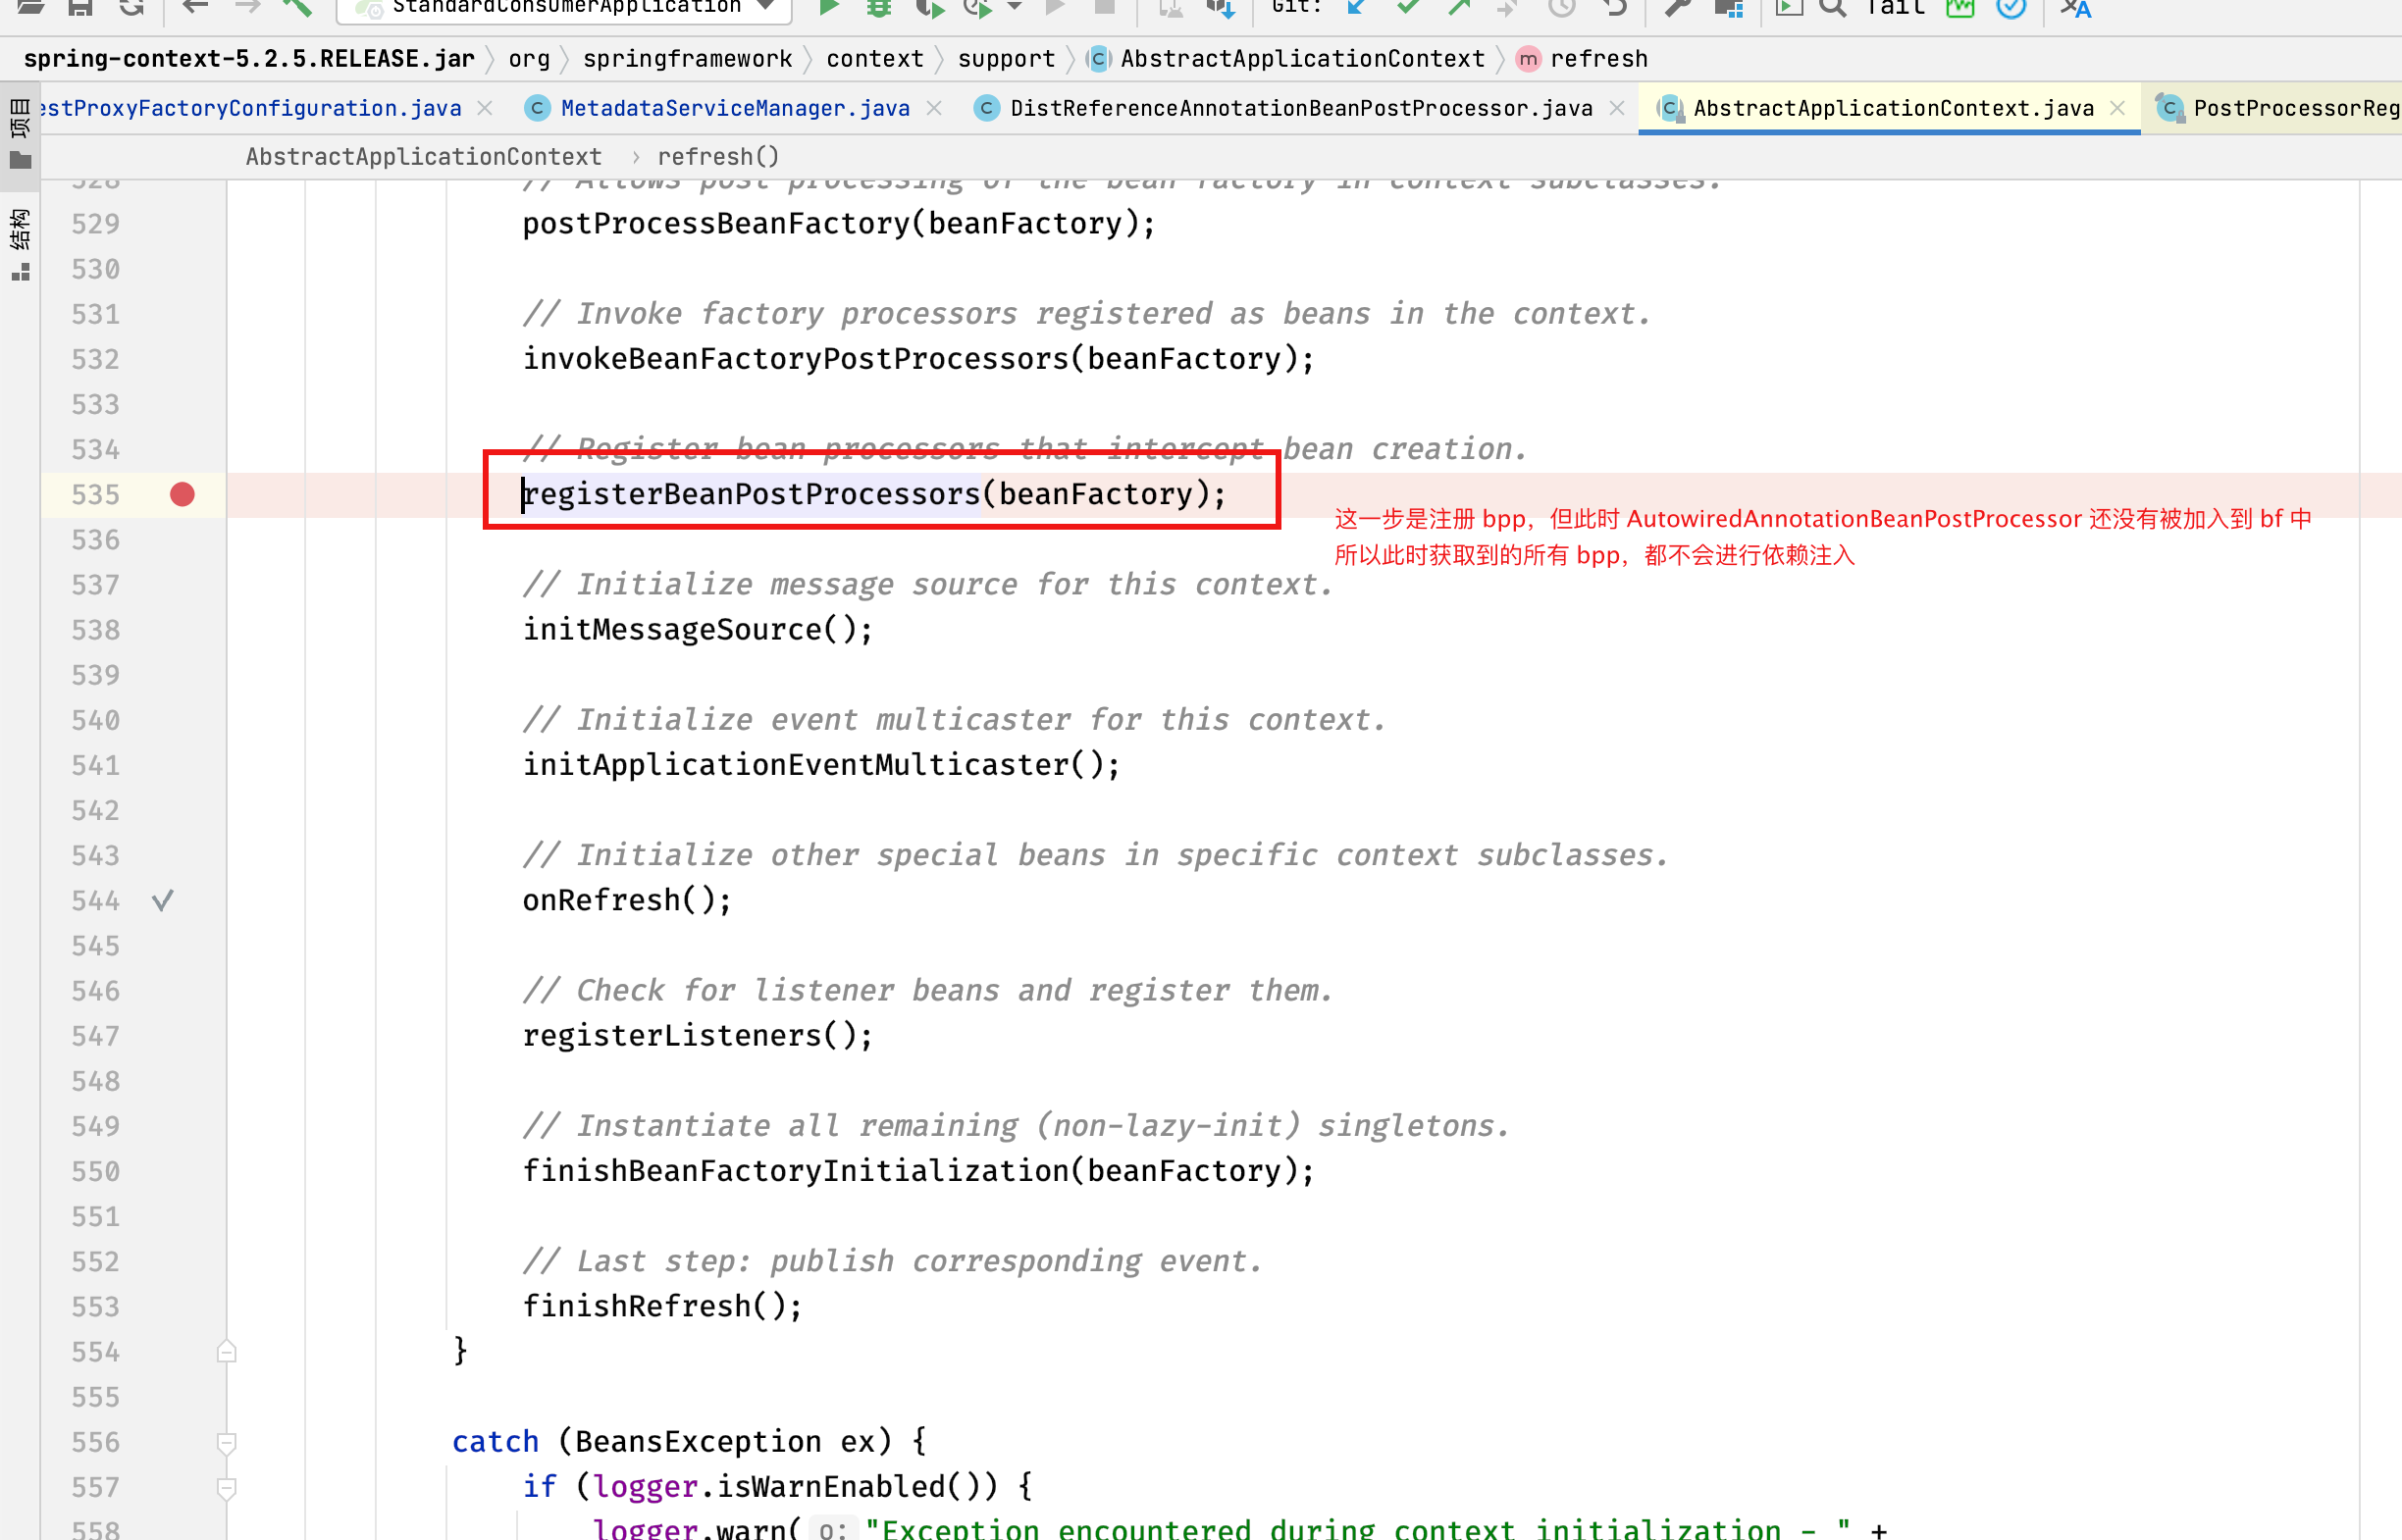The width and height of the screenshot is (2402, 1540).
Task: Click Git rollback undo arrow
Action: coord(1614,8)
